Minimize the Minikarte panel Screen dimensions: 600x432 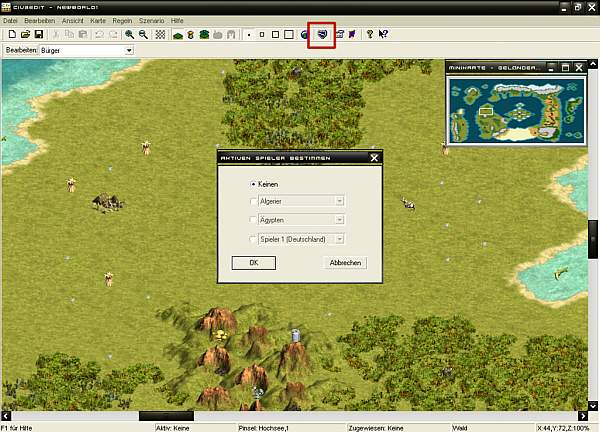pos(551,68)
